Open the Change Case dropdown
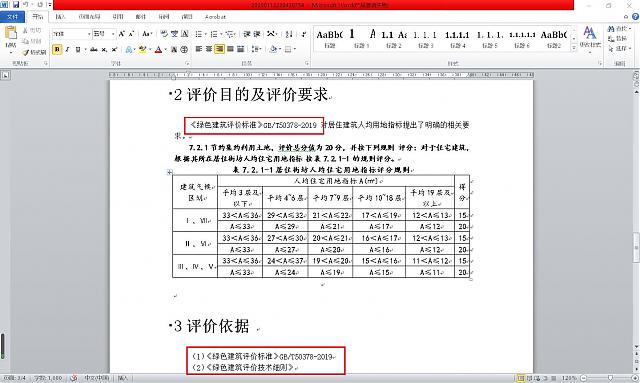 pyautogui.click(x=147, y=34)
